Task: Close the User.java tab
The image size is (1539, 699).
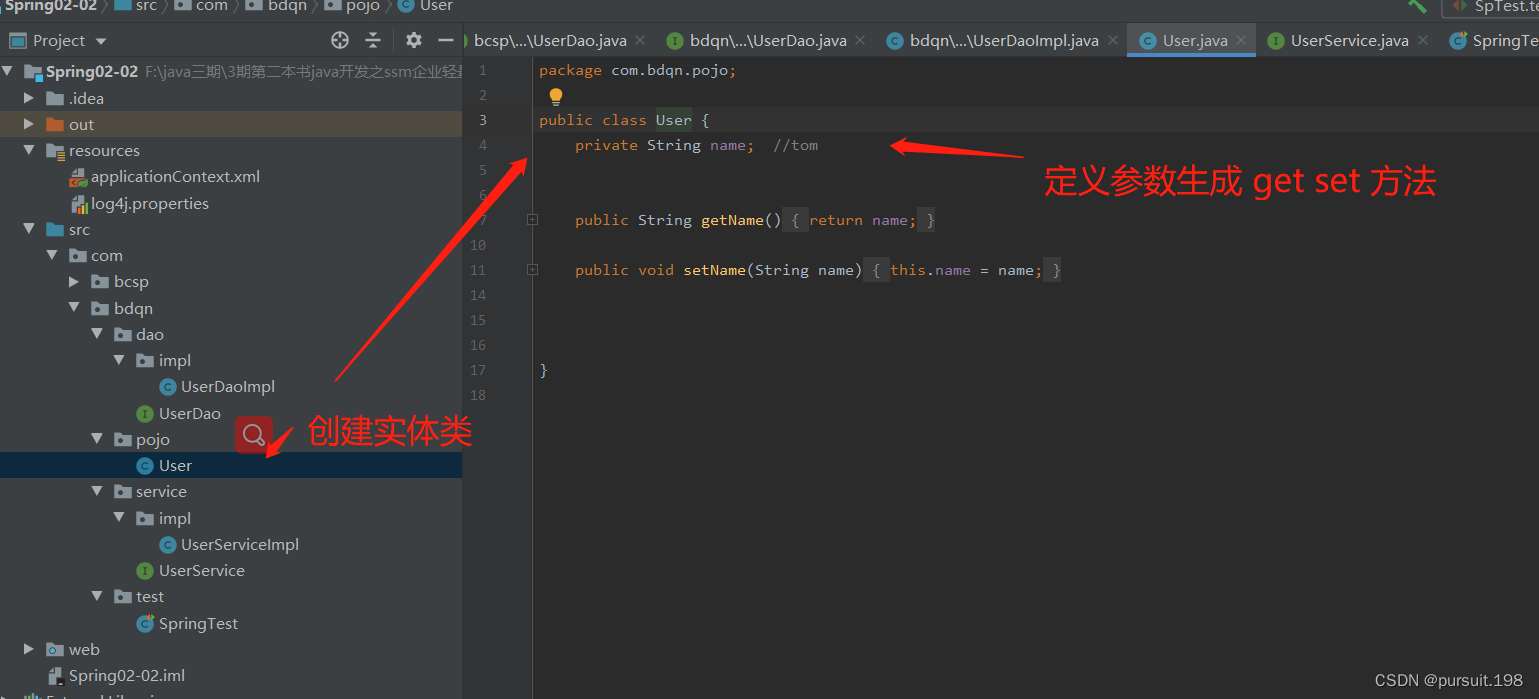Action: (1241, 40)
